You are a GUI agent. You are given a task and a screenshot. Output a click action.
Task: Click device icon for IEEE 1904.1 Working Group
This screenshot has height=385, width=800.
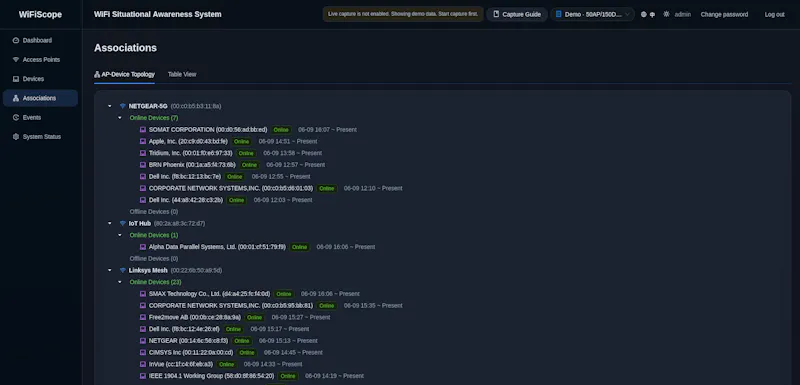143,376
